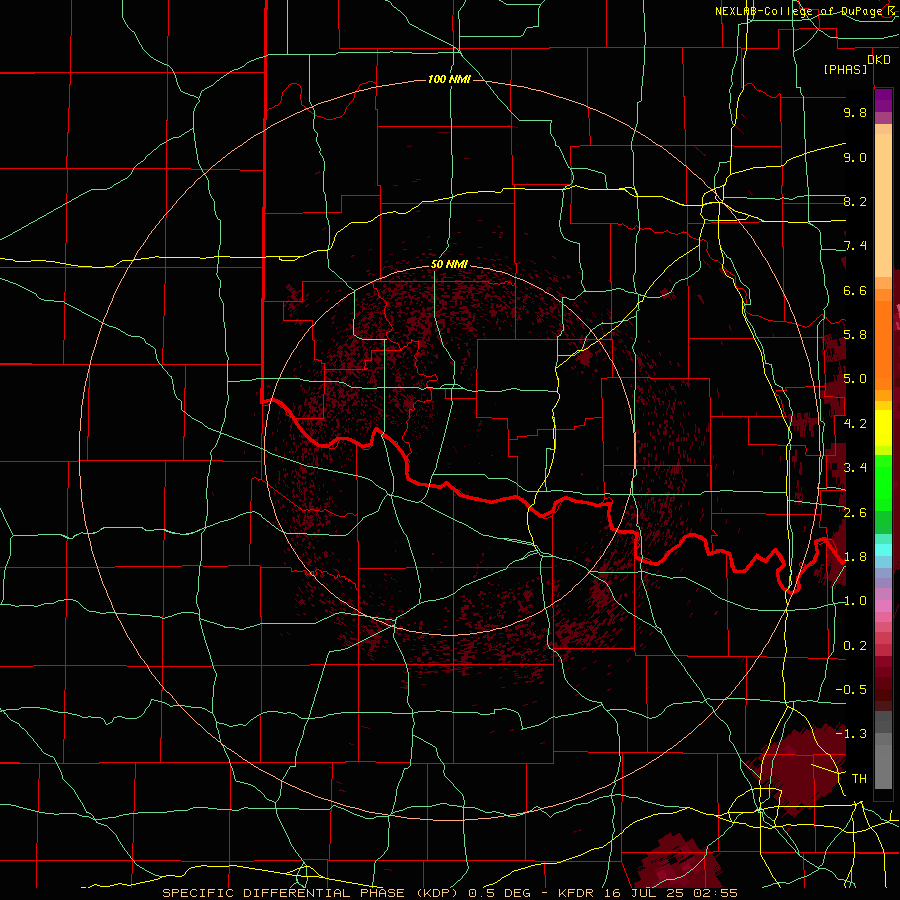Click the 1.0 value on the color scale
900x900 pixels.
pyautogui.click(x=855, y=601)
